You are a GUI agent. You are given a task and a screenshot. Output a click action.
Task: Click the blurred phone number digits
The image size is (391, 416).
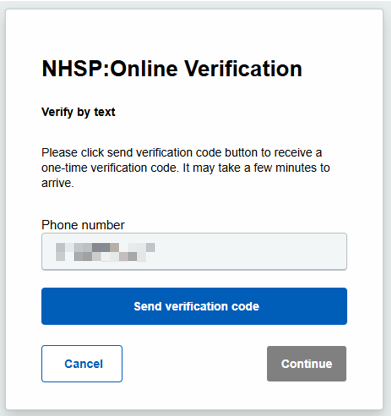click(x=105, y=252)
